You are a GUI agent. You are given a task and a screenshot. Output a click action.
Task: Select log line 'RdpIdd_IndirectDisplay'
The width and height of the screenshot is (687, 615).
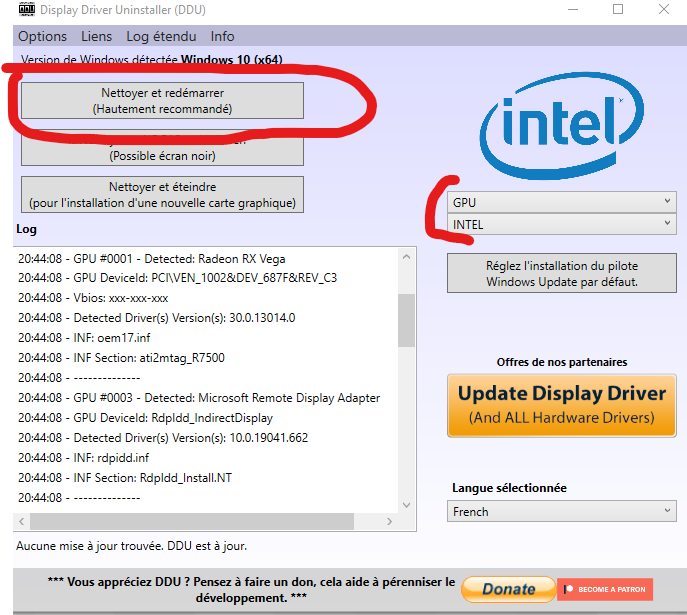145,418
